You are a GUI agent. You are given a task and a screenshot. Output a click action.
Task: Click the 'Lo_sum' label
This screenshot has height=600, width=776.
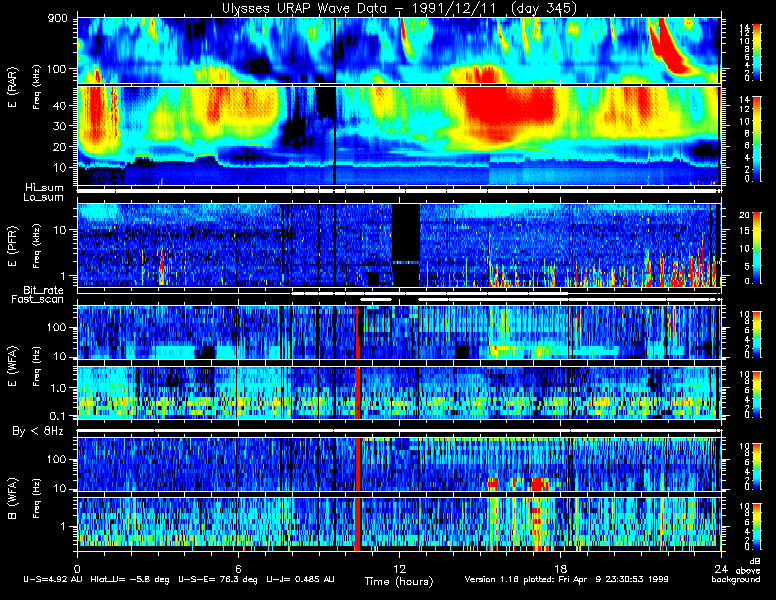[x=44, y=198]
